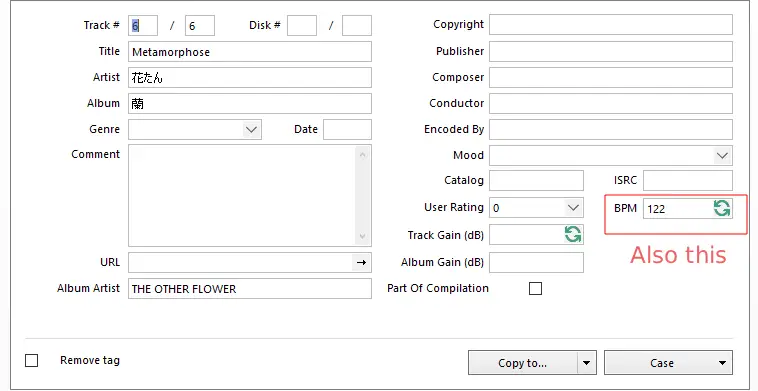Focus the Track number field
758x391 pixels.
143,26
